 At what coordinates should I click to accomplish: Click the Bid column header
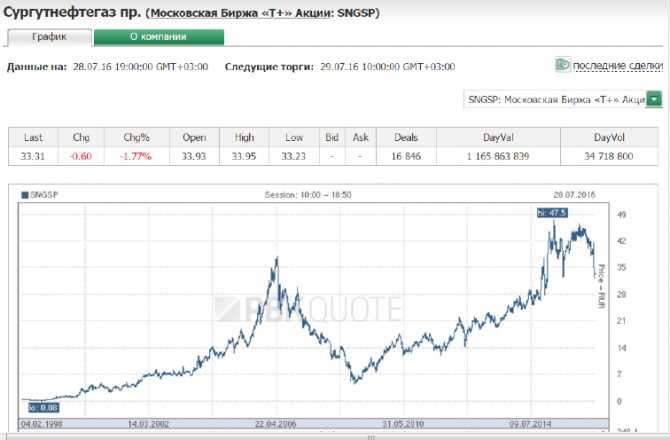332,138
